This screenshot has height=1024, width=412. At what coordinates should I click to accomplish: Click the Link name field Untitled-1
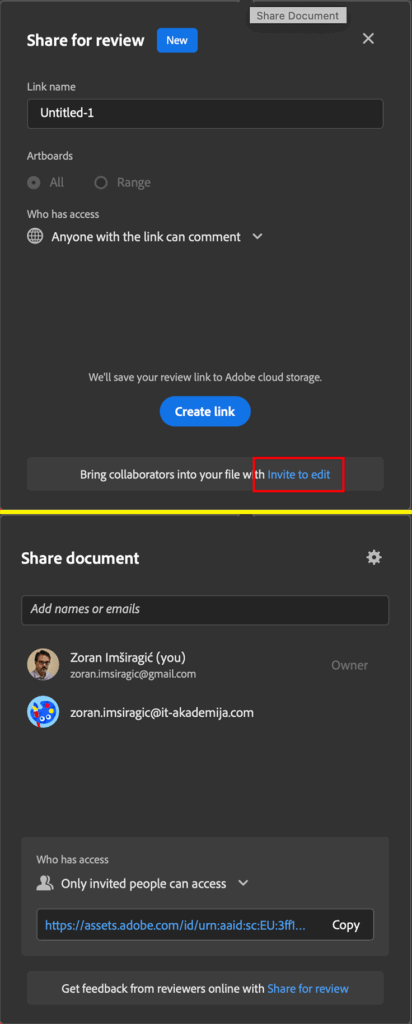pos(205,114)
